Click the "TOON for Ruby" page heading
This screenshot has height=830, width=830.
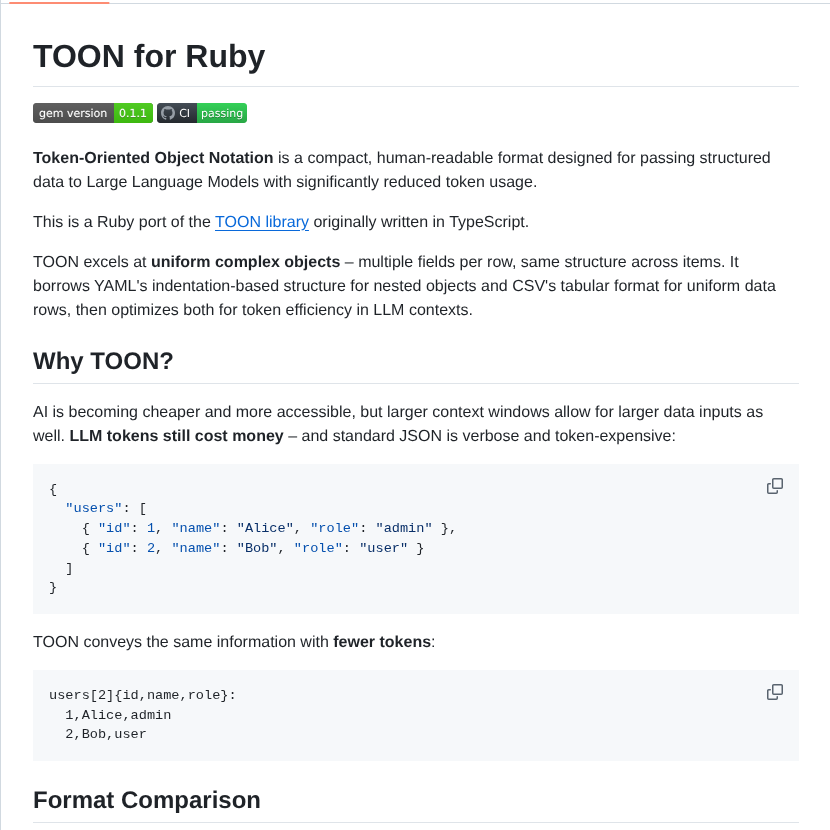[x=148, y=57]
